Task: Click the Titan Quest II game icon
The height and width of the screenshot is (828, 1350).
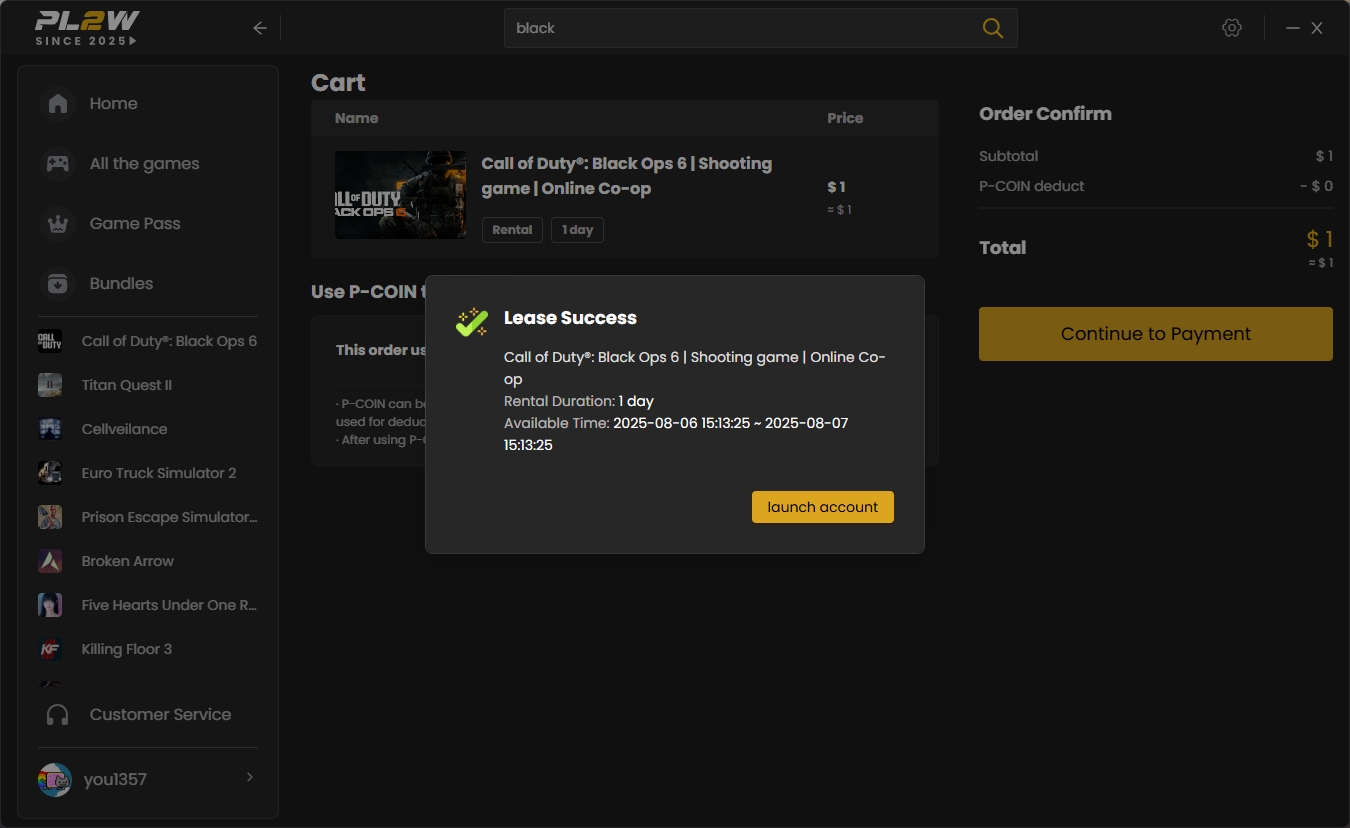Action: coord(50,385)
